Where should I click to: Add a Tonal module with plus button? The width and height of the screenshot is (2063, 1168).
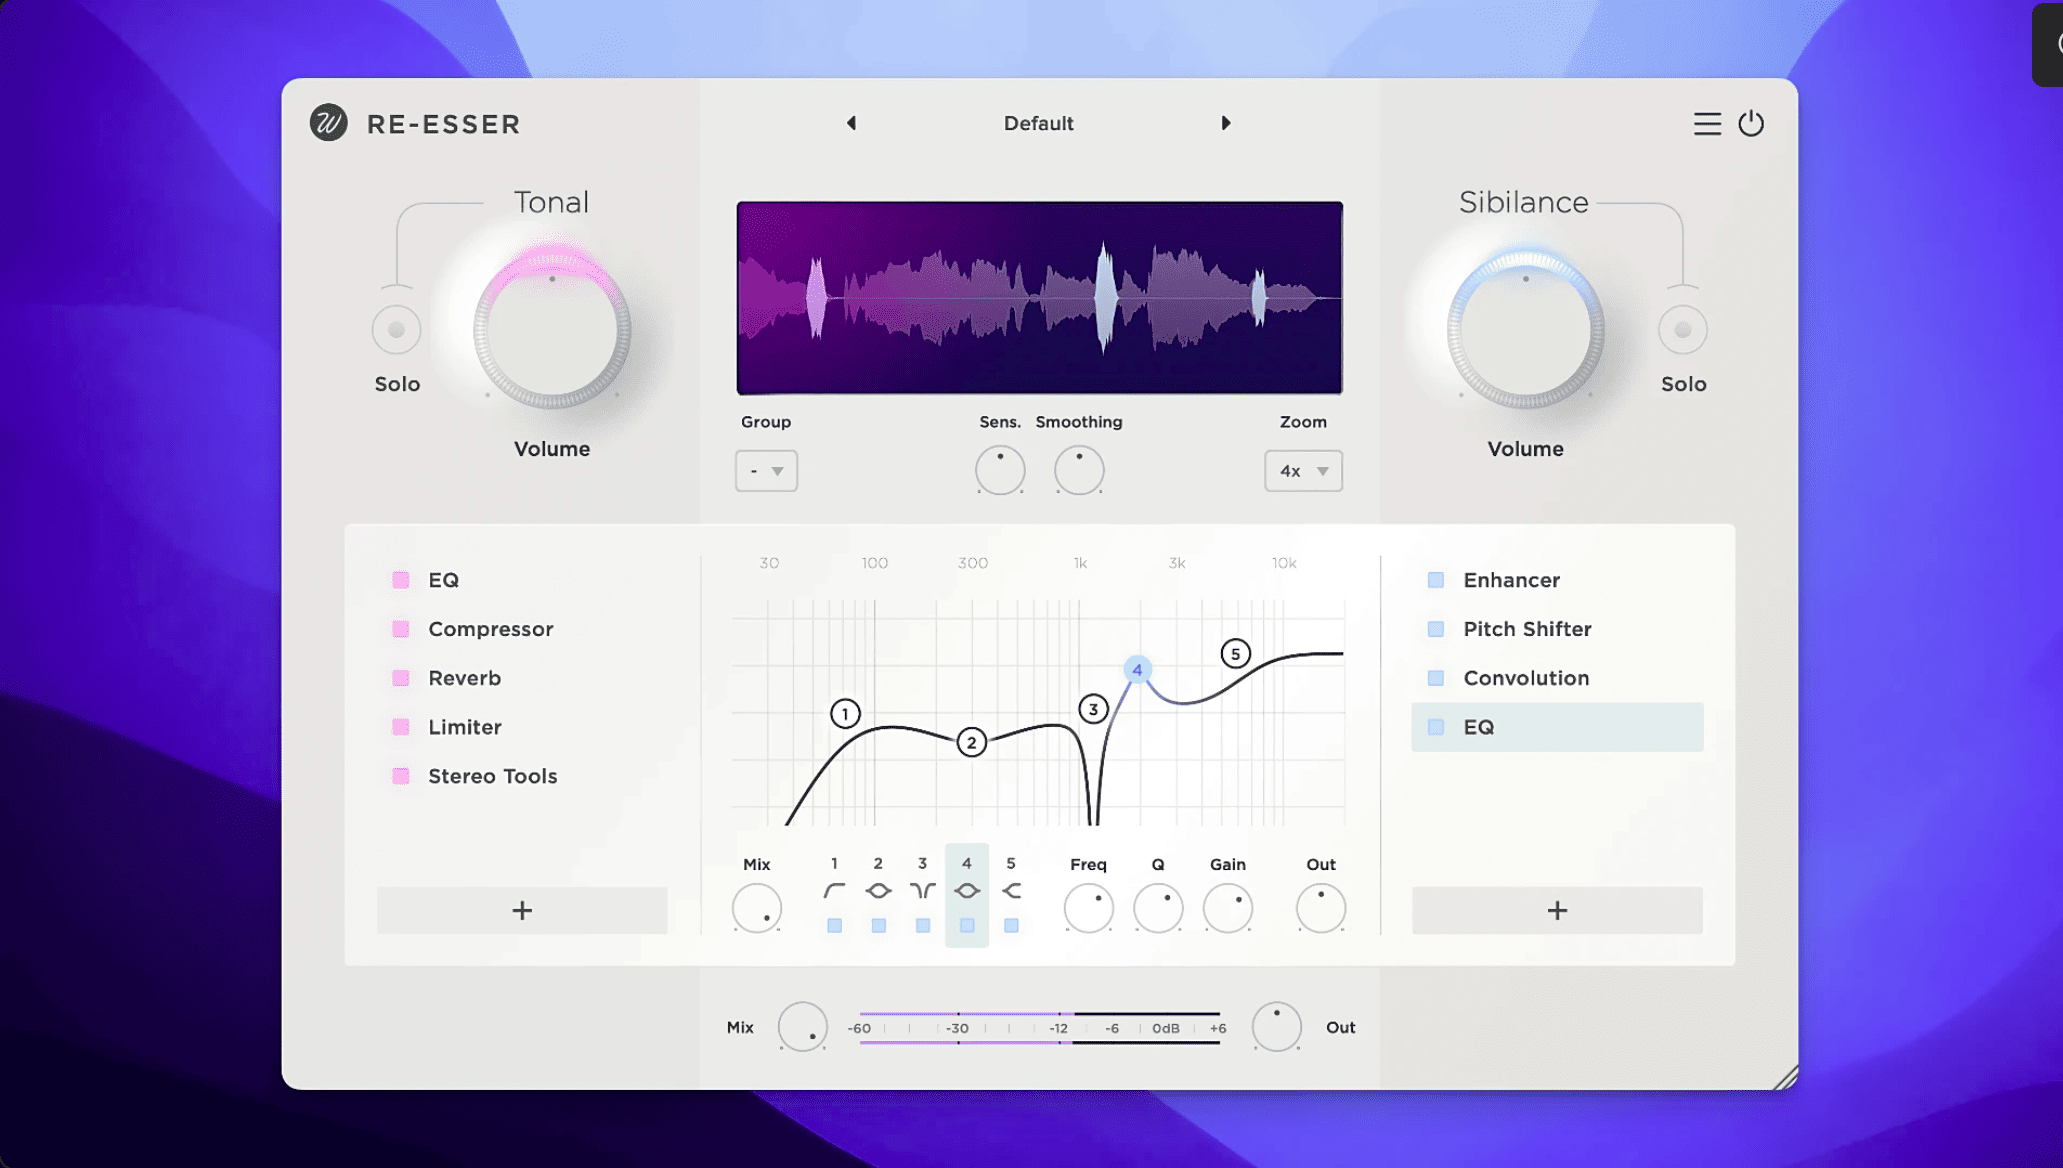click(x=522, y=910)
